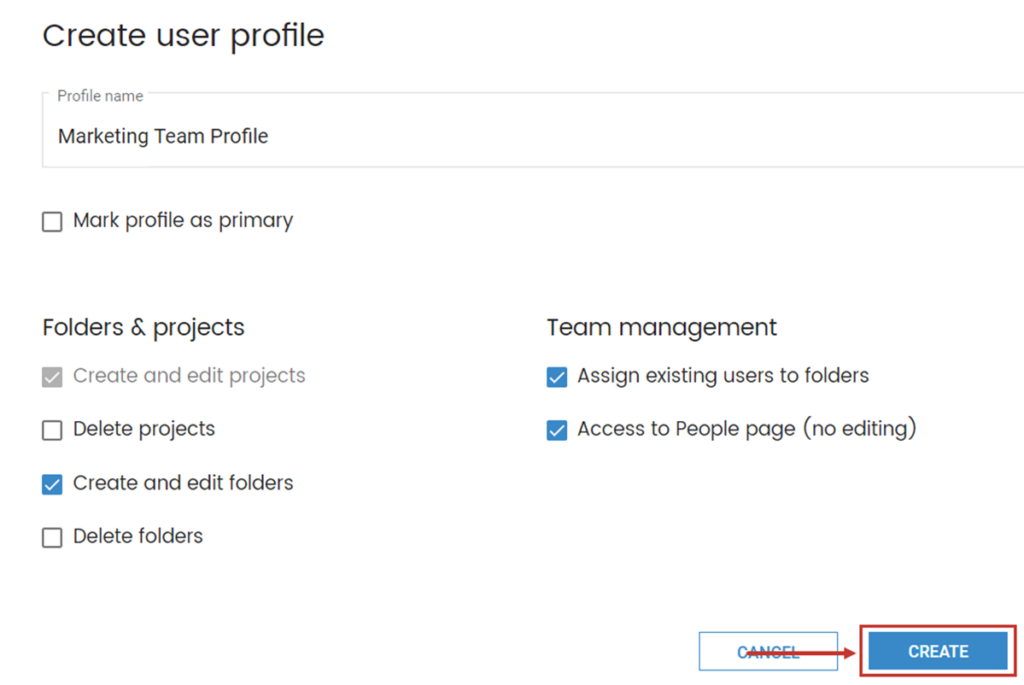Check the Mark profile as primary checkbox
The width and height of the screenshot is (1024, 685).
[x=52, y=222]
